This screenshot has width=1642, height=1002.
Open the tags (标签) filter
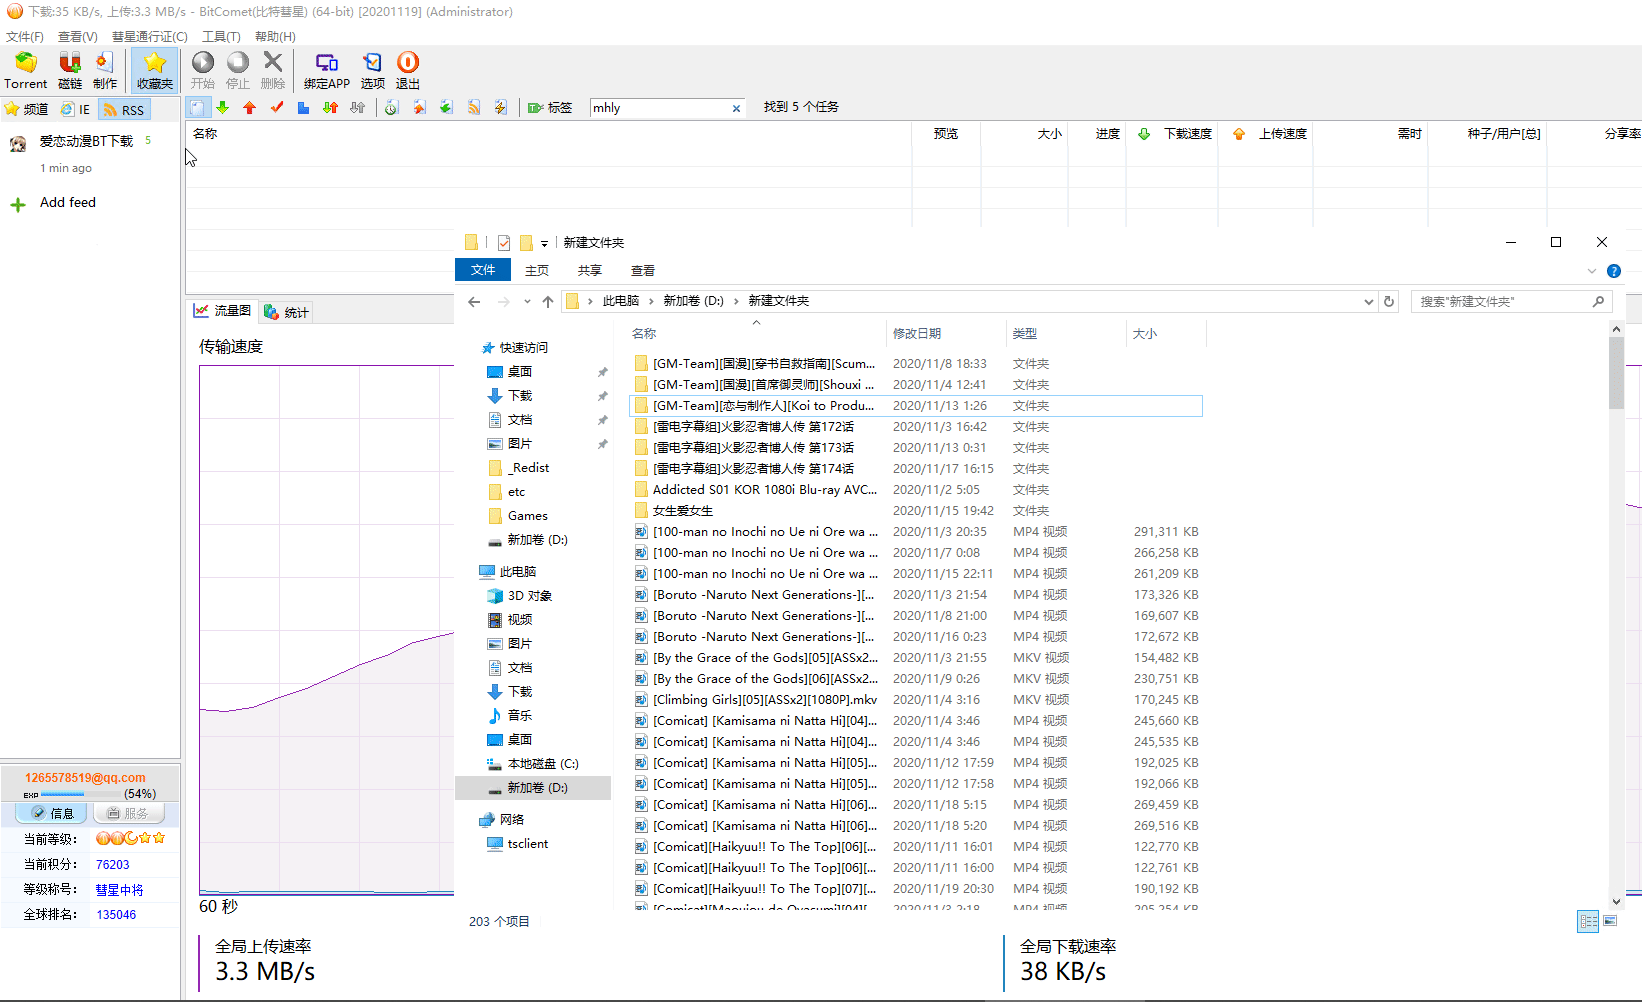[550, 107]
